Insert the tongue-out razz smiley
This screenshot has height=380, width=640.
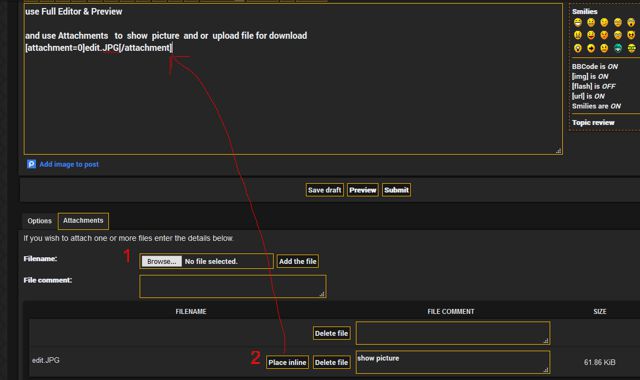pos(591,36)
